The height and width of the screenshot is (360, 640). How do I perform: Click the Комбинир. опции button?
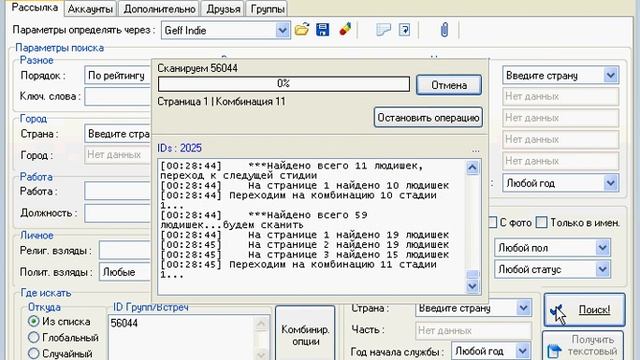coord(305,334)
